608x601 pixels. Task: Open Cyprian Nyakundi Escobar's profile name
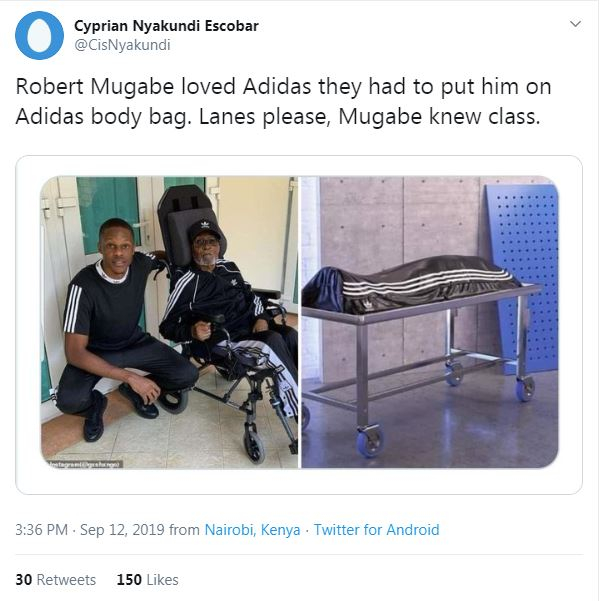166,26
